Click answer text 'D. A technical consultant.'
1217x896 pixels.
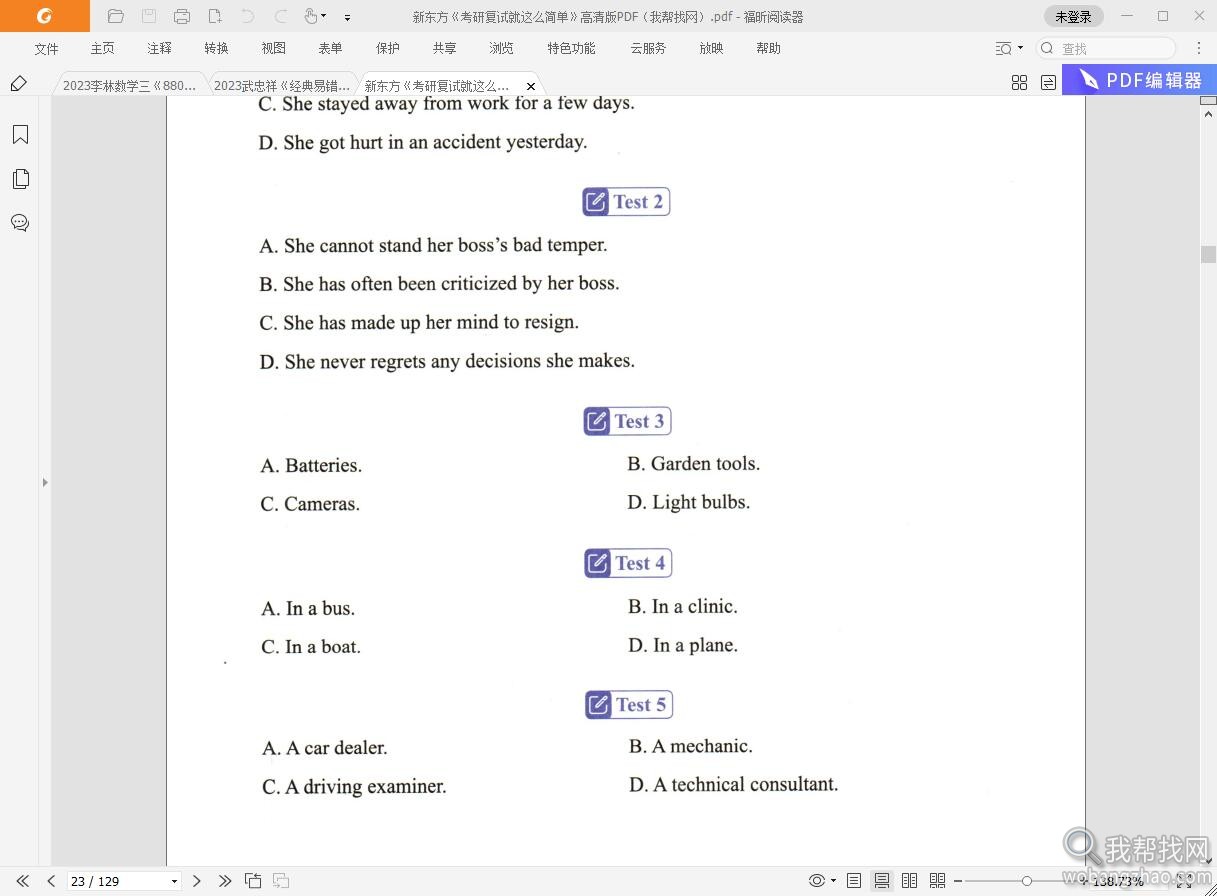tap(734, 785)
